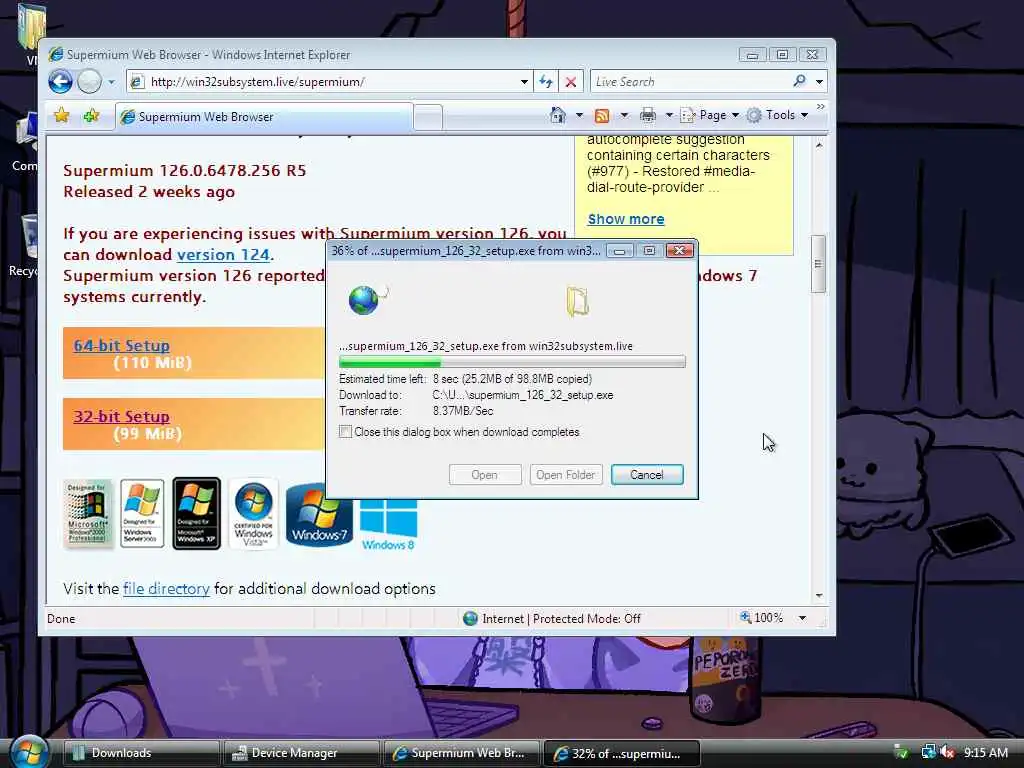Click the 100% zoom level button

point(761,618)
